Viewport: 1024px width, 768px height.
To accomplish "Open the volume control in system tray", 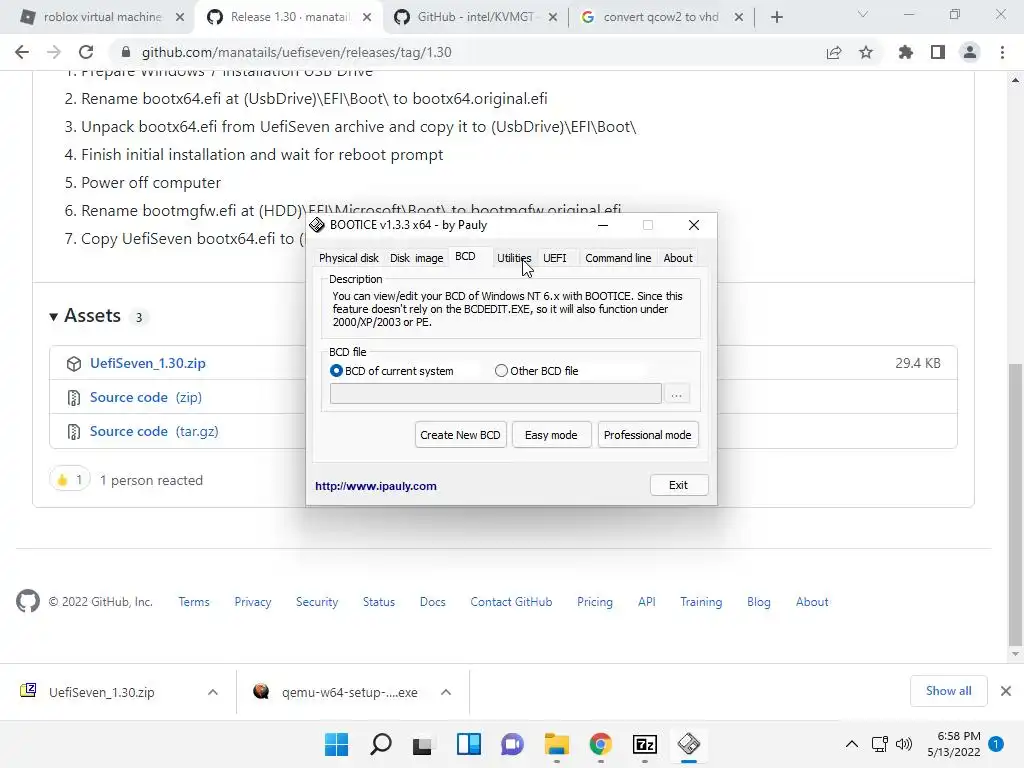I will tap(904, 744).
